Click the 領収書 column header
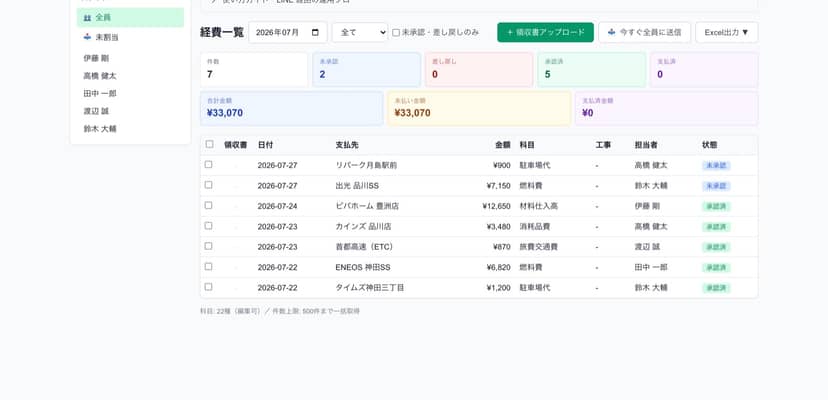Image resolution: width=828 pixels, height=400 pixels. [x=236, y=145]
